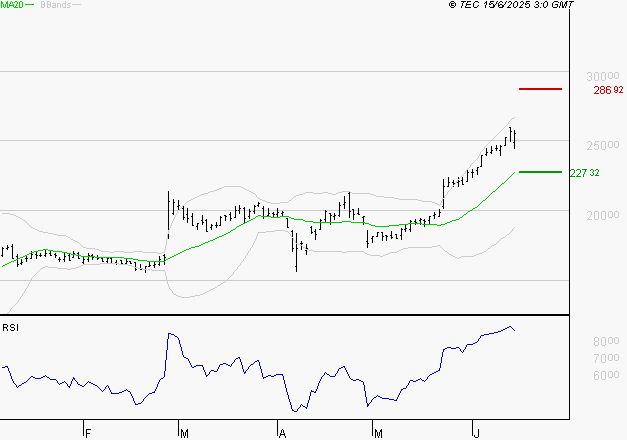Click the A month marker on time axis

click(282, 434)
